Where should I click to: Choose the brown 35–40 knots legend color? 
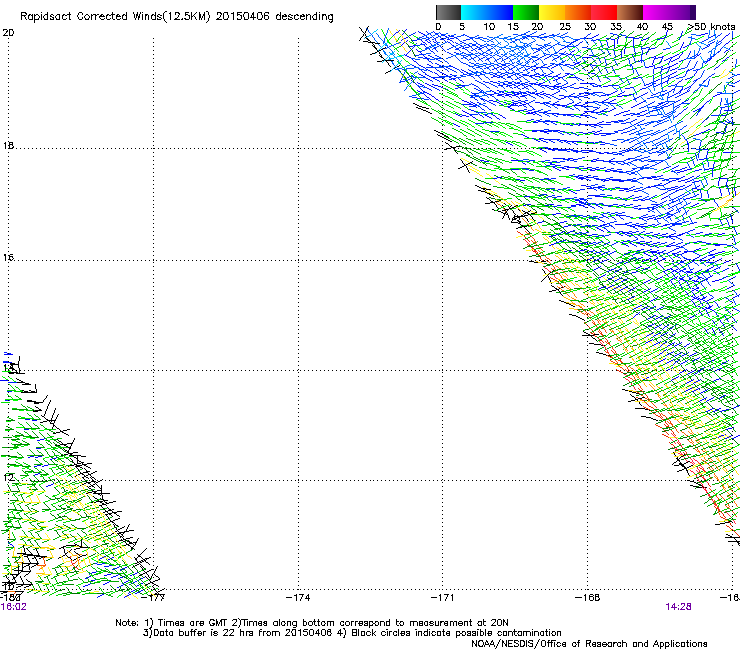point(630,12)
